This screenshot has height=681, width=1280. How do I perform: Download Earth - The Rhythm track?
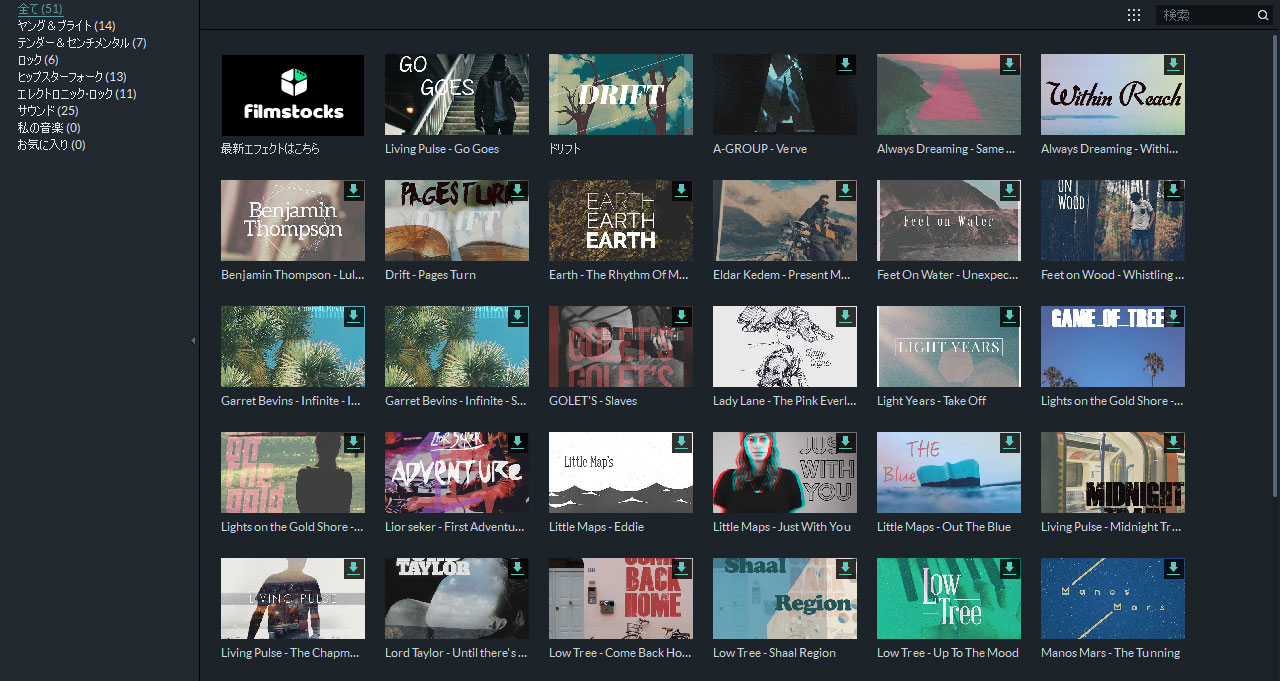click(682, 190)
